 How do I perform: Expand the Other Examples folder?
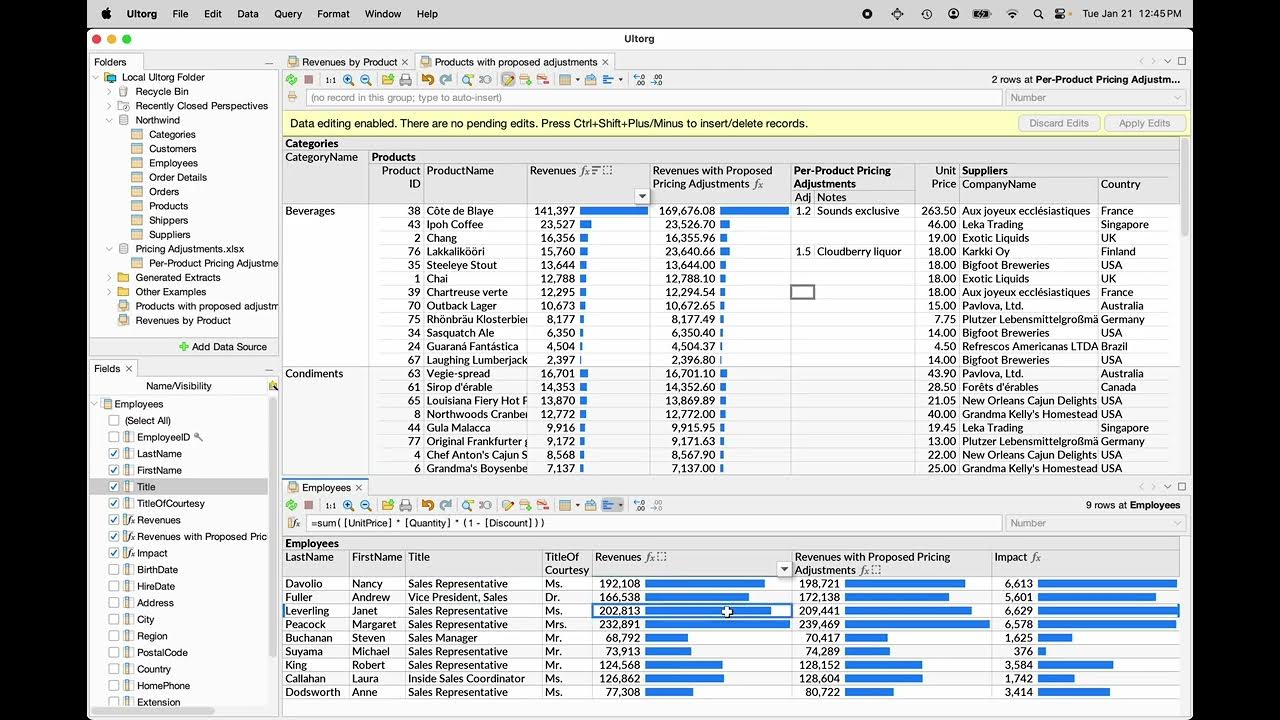point(109,292)
